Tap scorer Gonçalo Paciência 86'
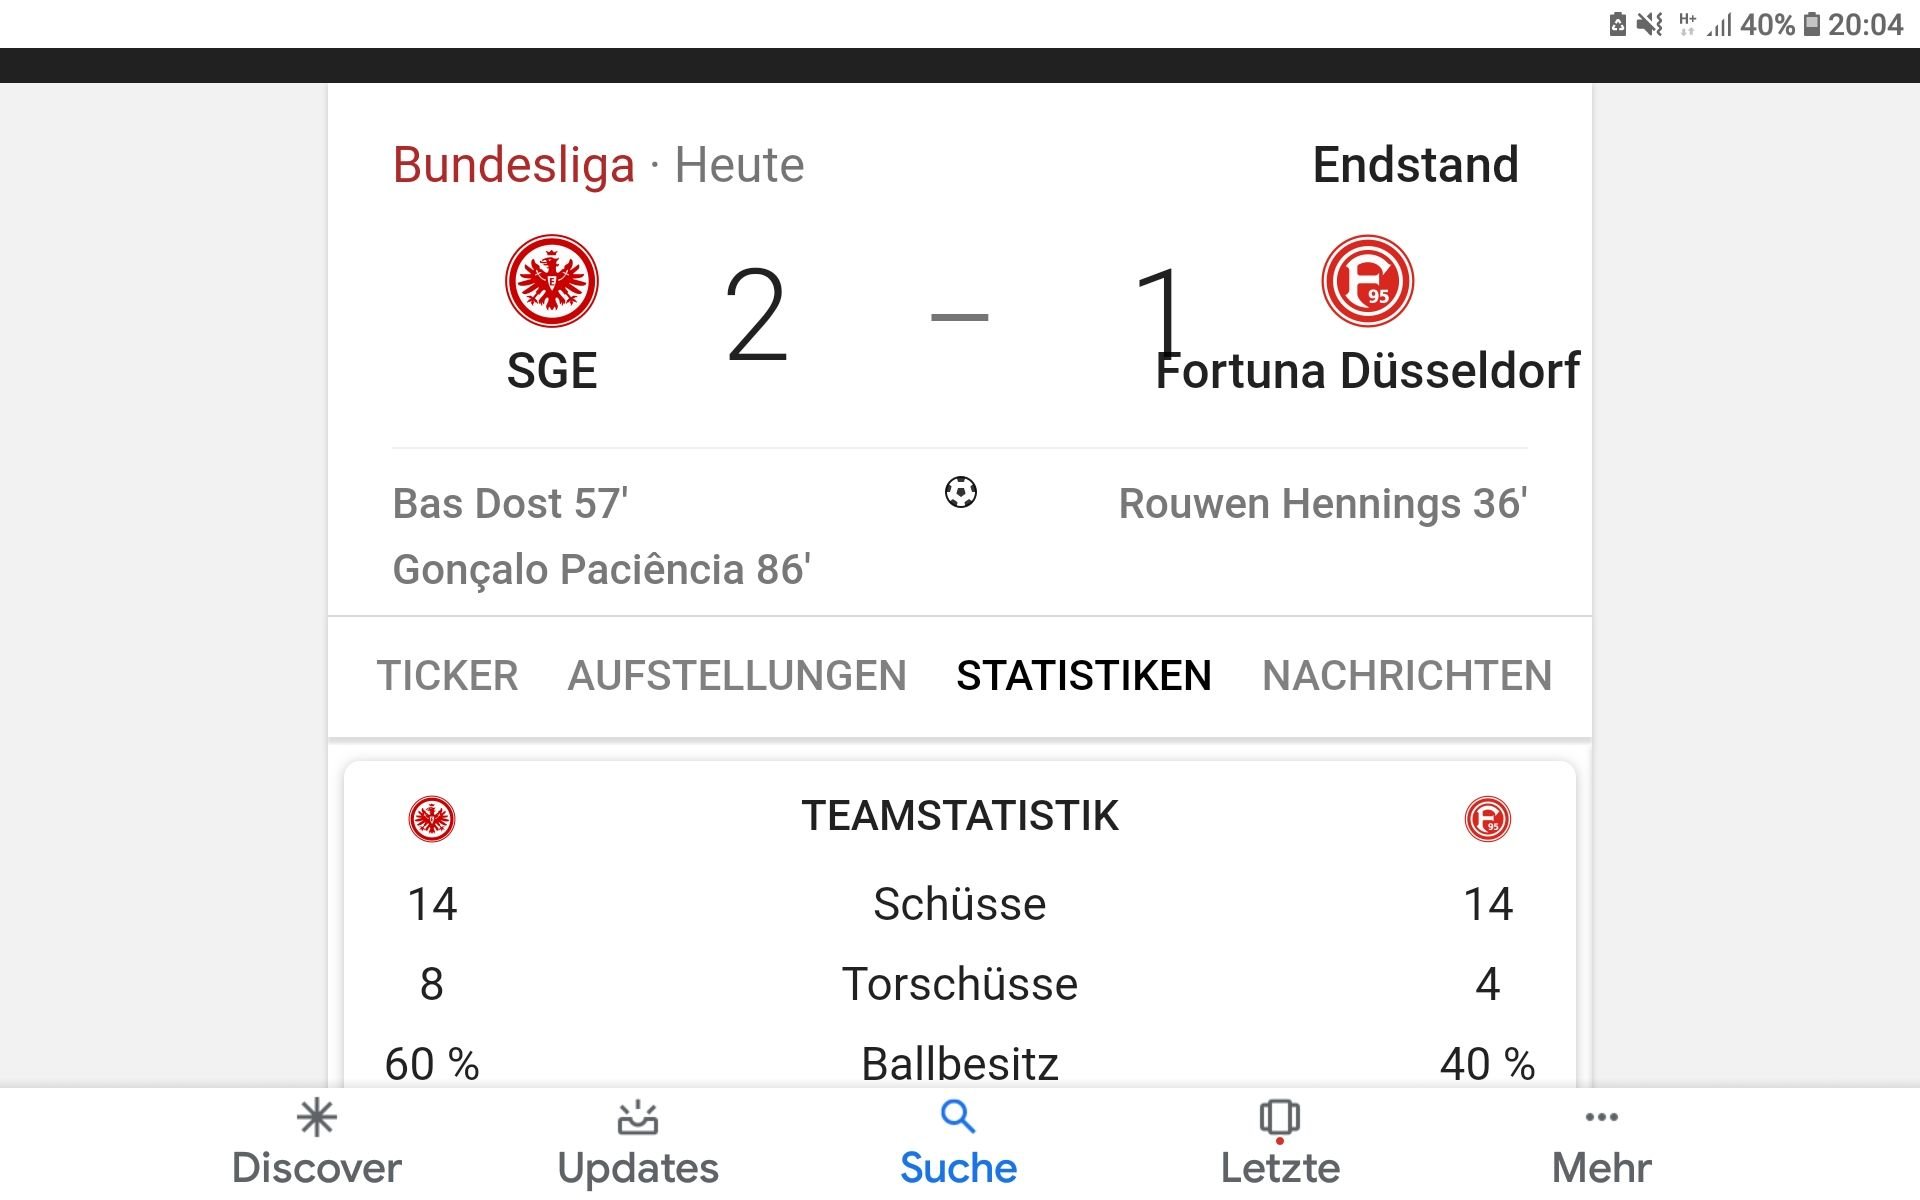Viewport: 1920px width, 1200px height. (x=601, y=570)
